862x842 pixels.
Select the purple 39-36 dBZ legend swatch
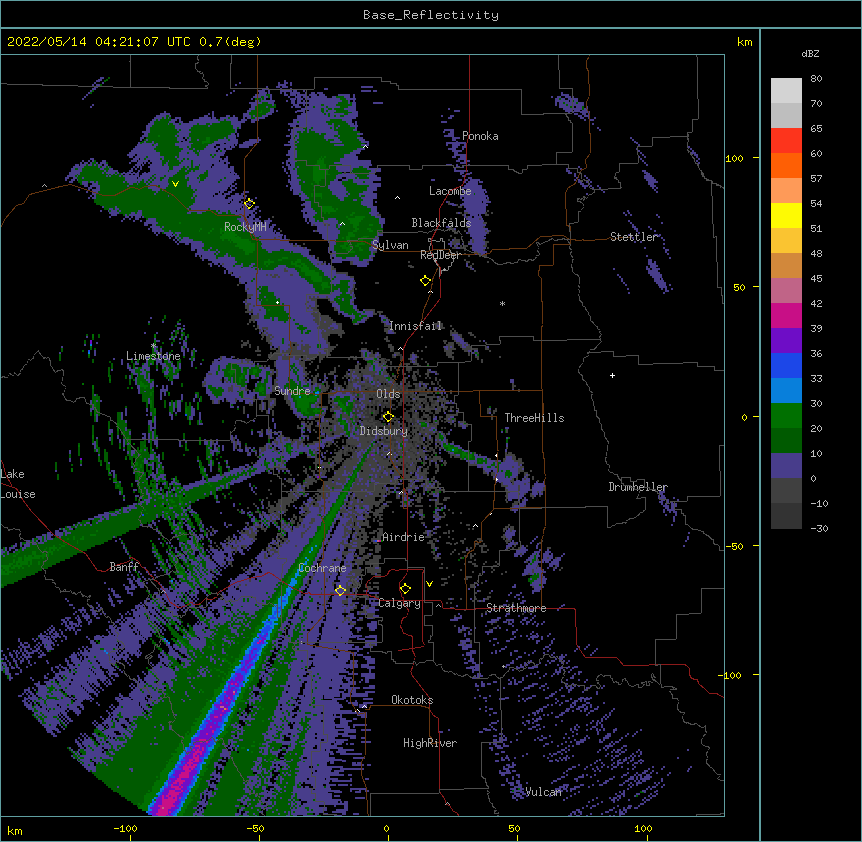tap(786, 341)
